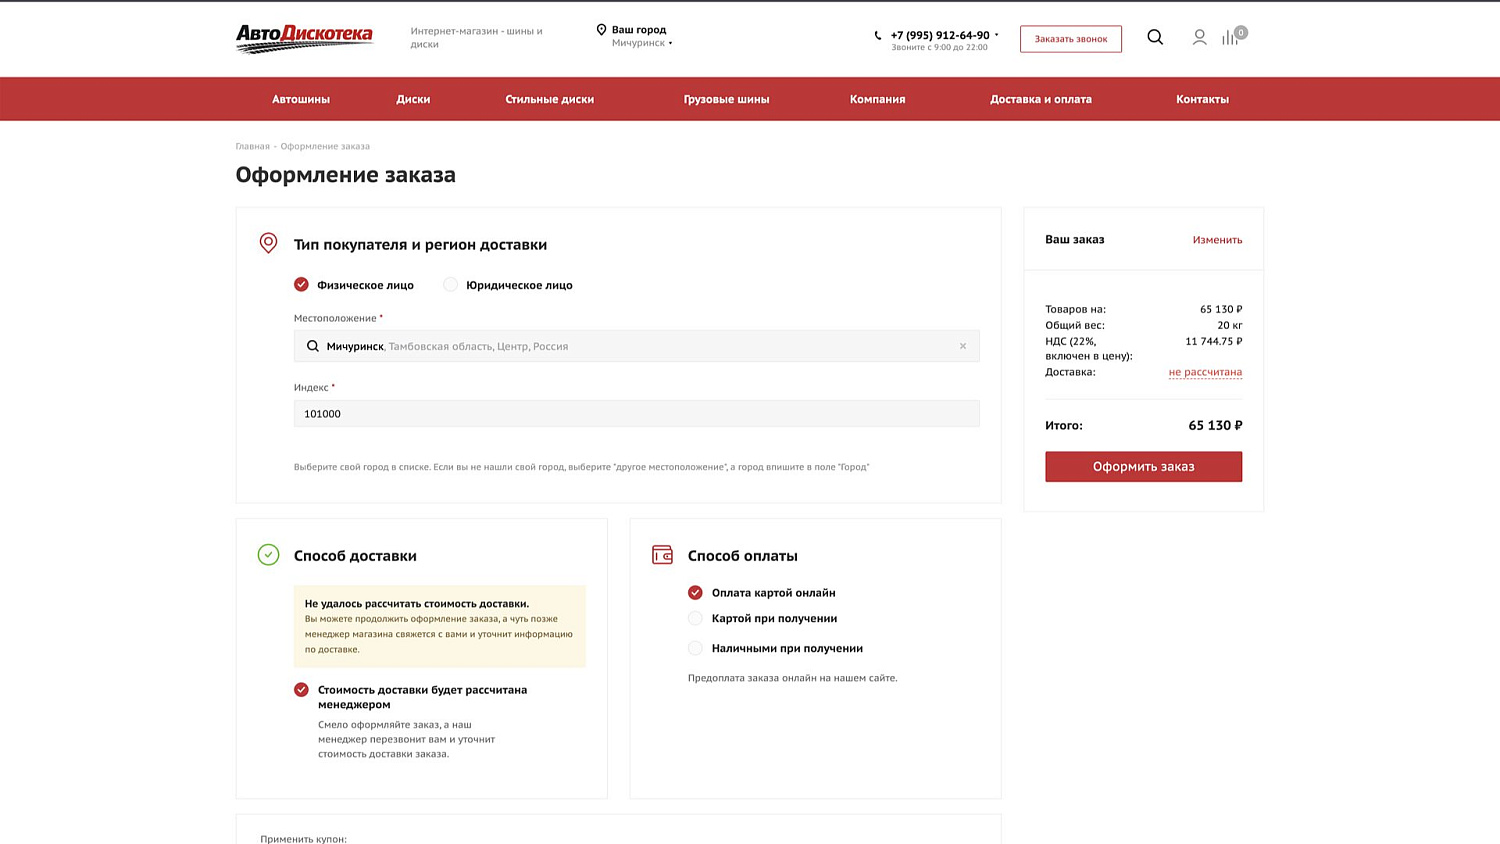The image size is (1500, 844).
Task: Click the wallet icon beside Способ оплаты
Action: 662,555
